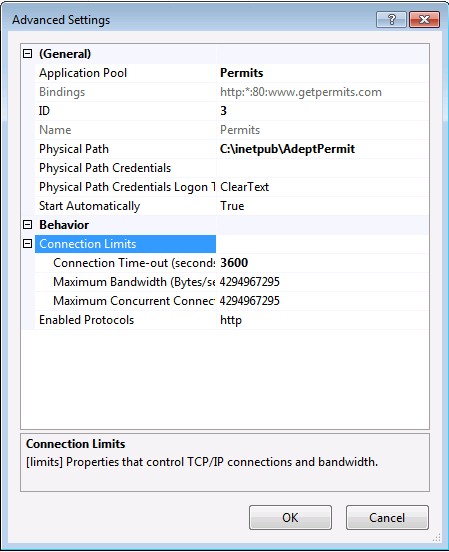
Task: Select the ID property row
Action: 232,111
